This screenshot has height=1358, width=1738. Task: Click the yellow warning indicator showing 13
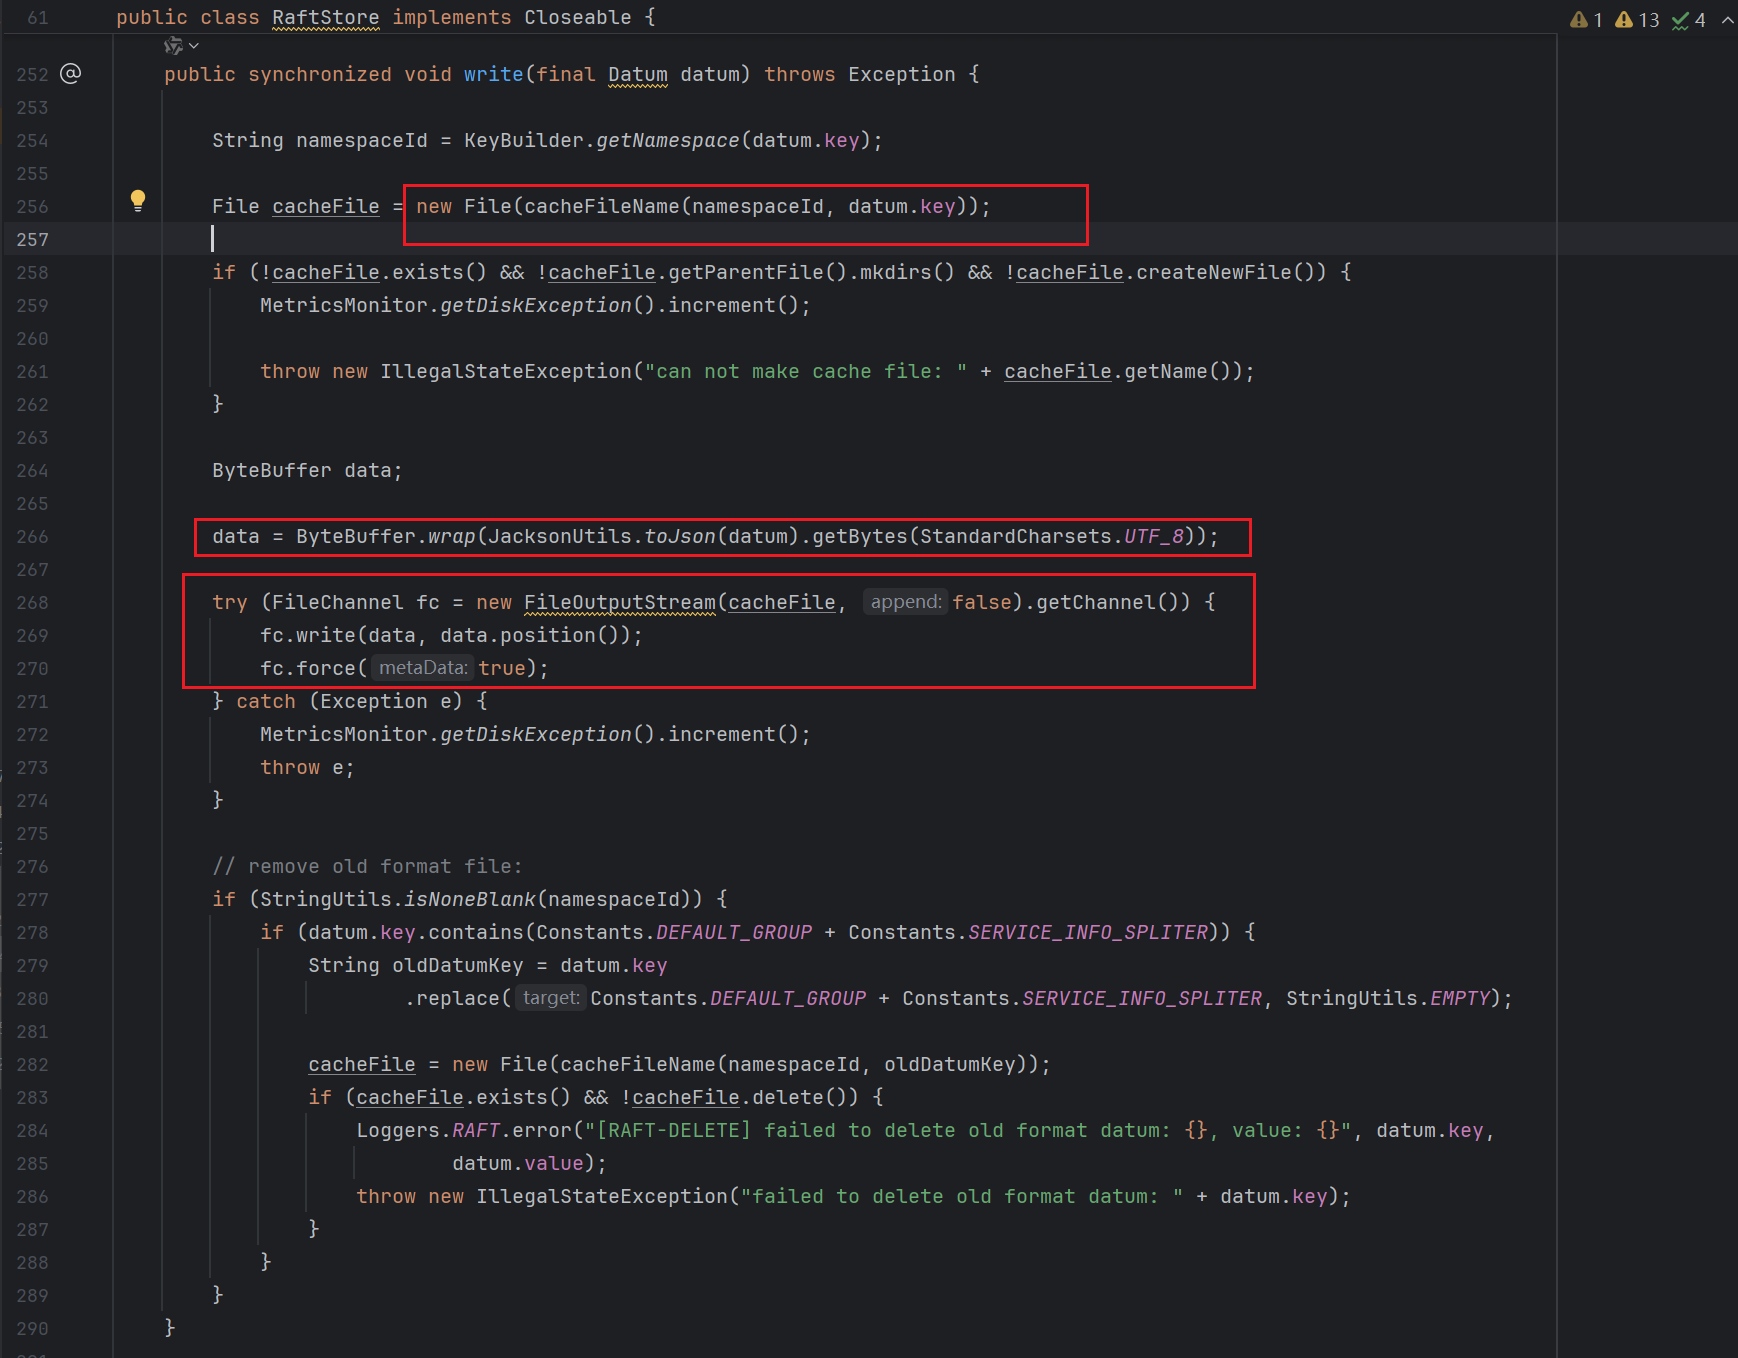[1637, 20]
